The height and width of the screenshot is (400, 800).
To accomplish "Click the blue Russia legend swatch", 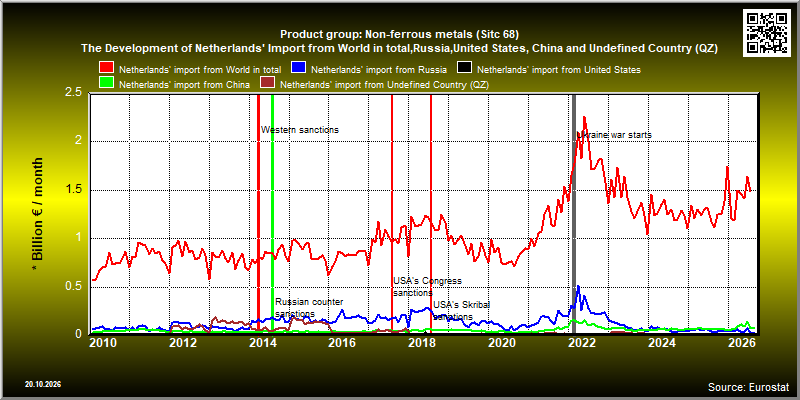I will [298, 68].
